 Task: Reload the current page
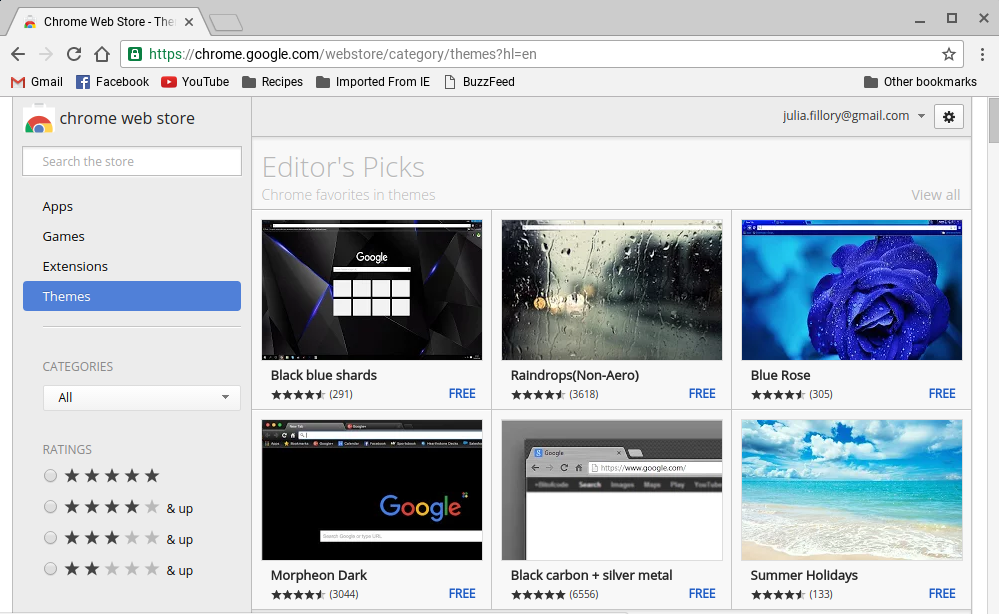pos(72,54)
